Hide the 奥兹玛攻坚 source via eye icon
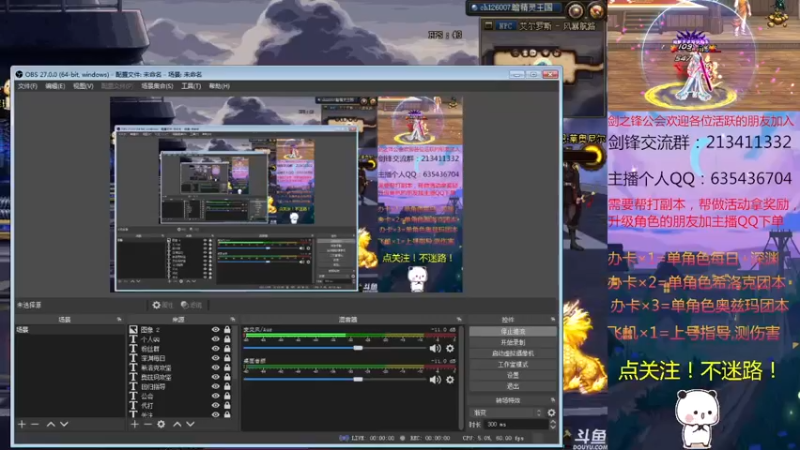Viewport: 800px width, 450px height. click(215, 377)
